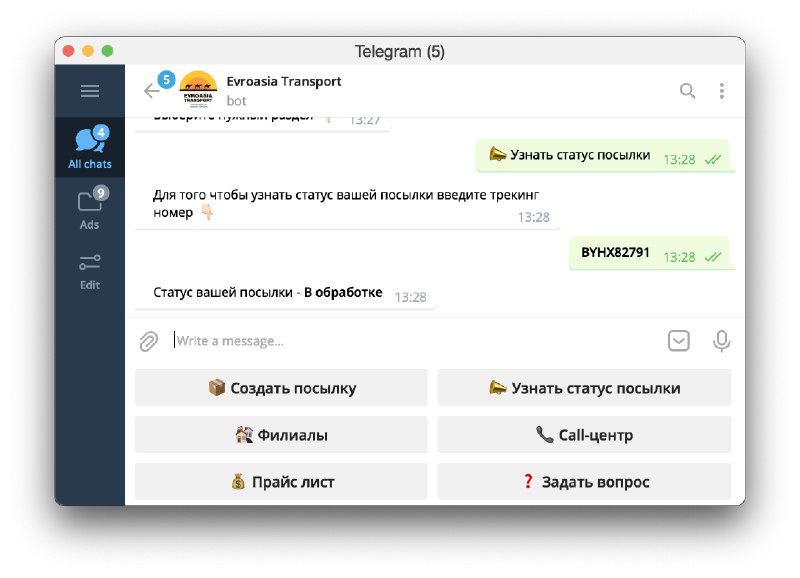800x578 pixels.
Task: Click the Создать посылку button
Action: [281, 388]
